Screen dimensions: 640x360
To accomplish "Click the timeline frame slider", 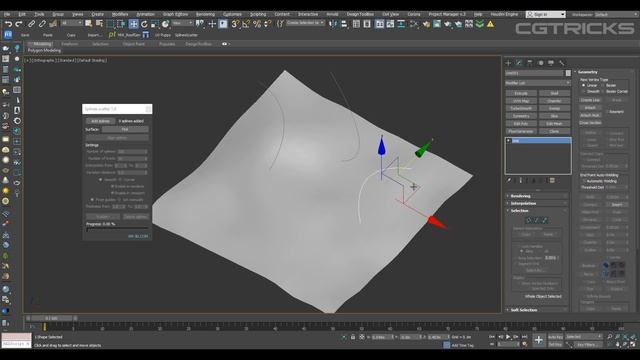I will (x=51, y=318).
